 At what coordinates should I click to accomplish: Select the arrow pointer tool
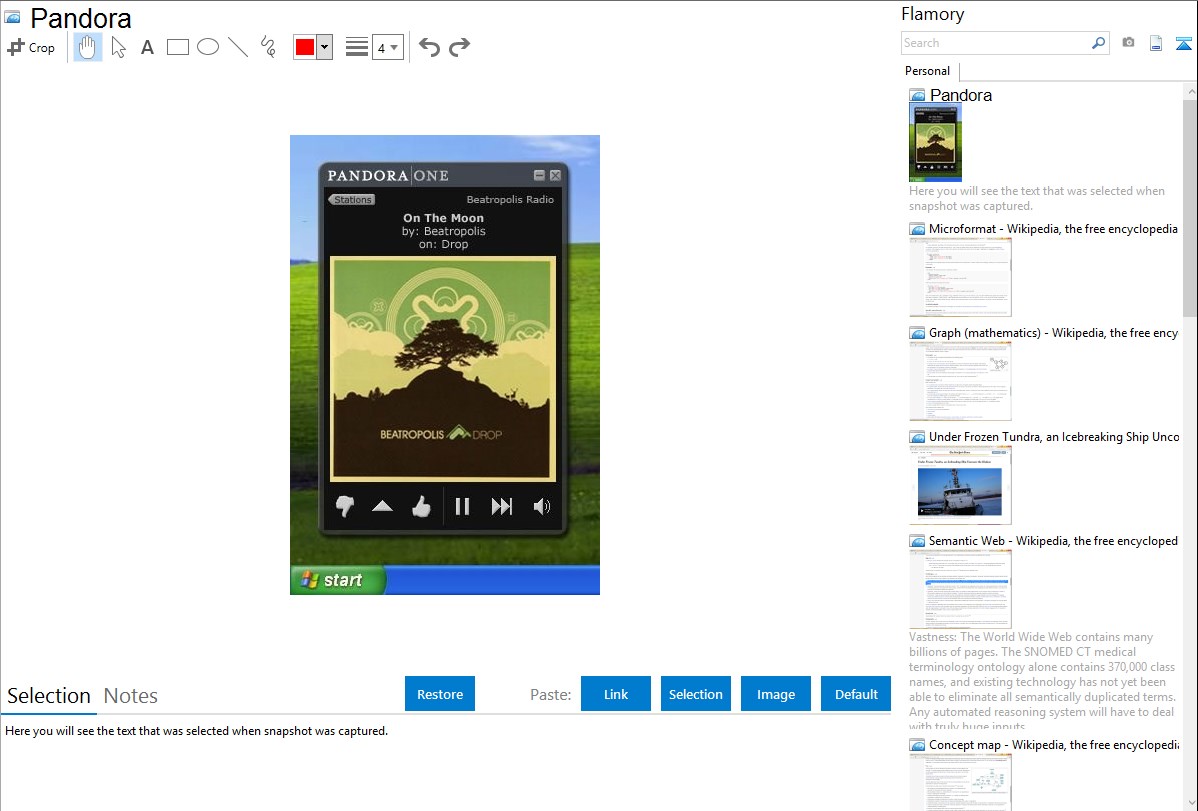pyautogui.click(x=118, y=47)
